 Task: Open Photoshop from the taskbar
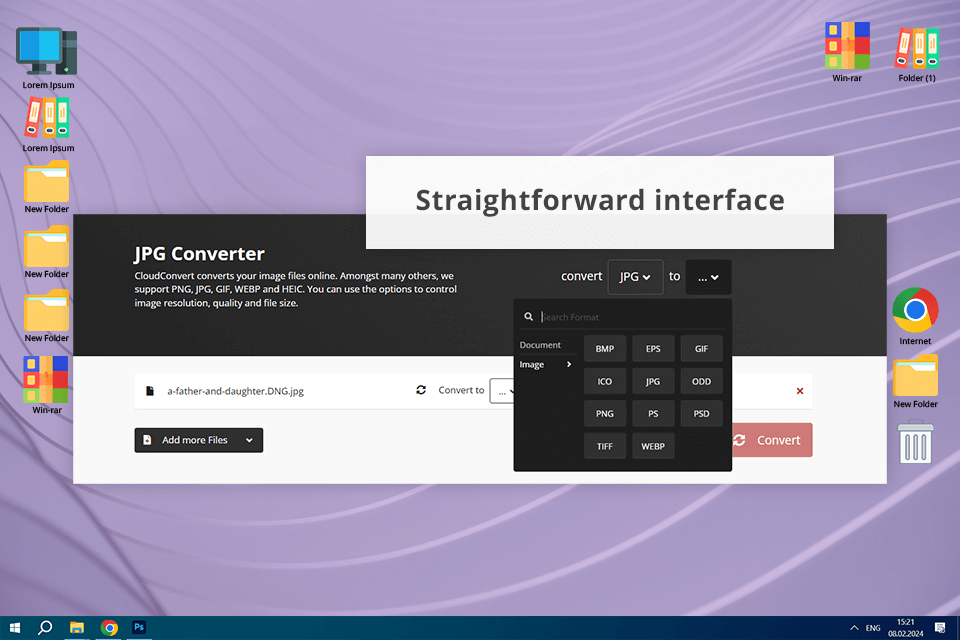coord(139,627)
